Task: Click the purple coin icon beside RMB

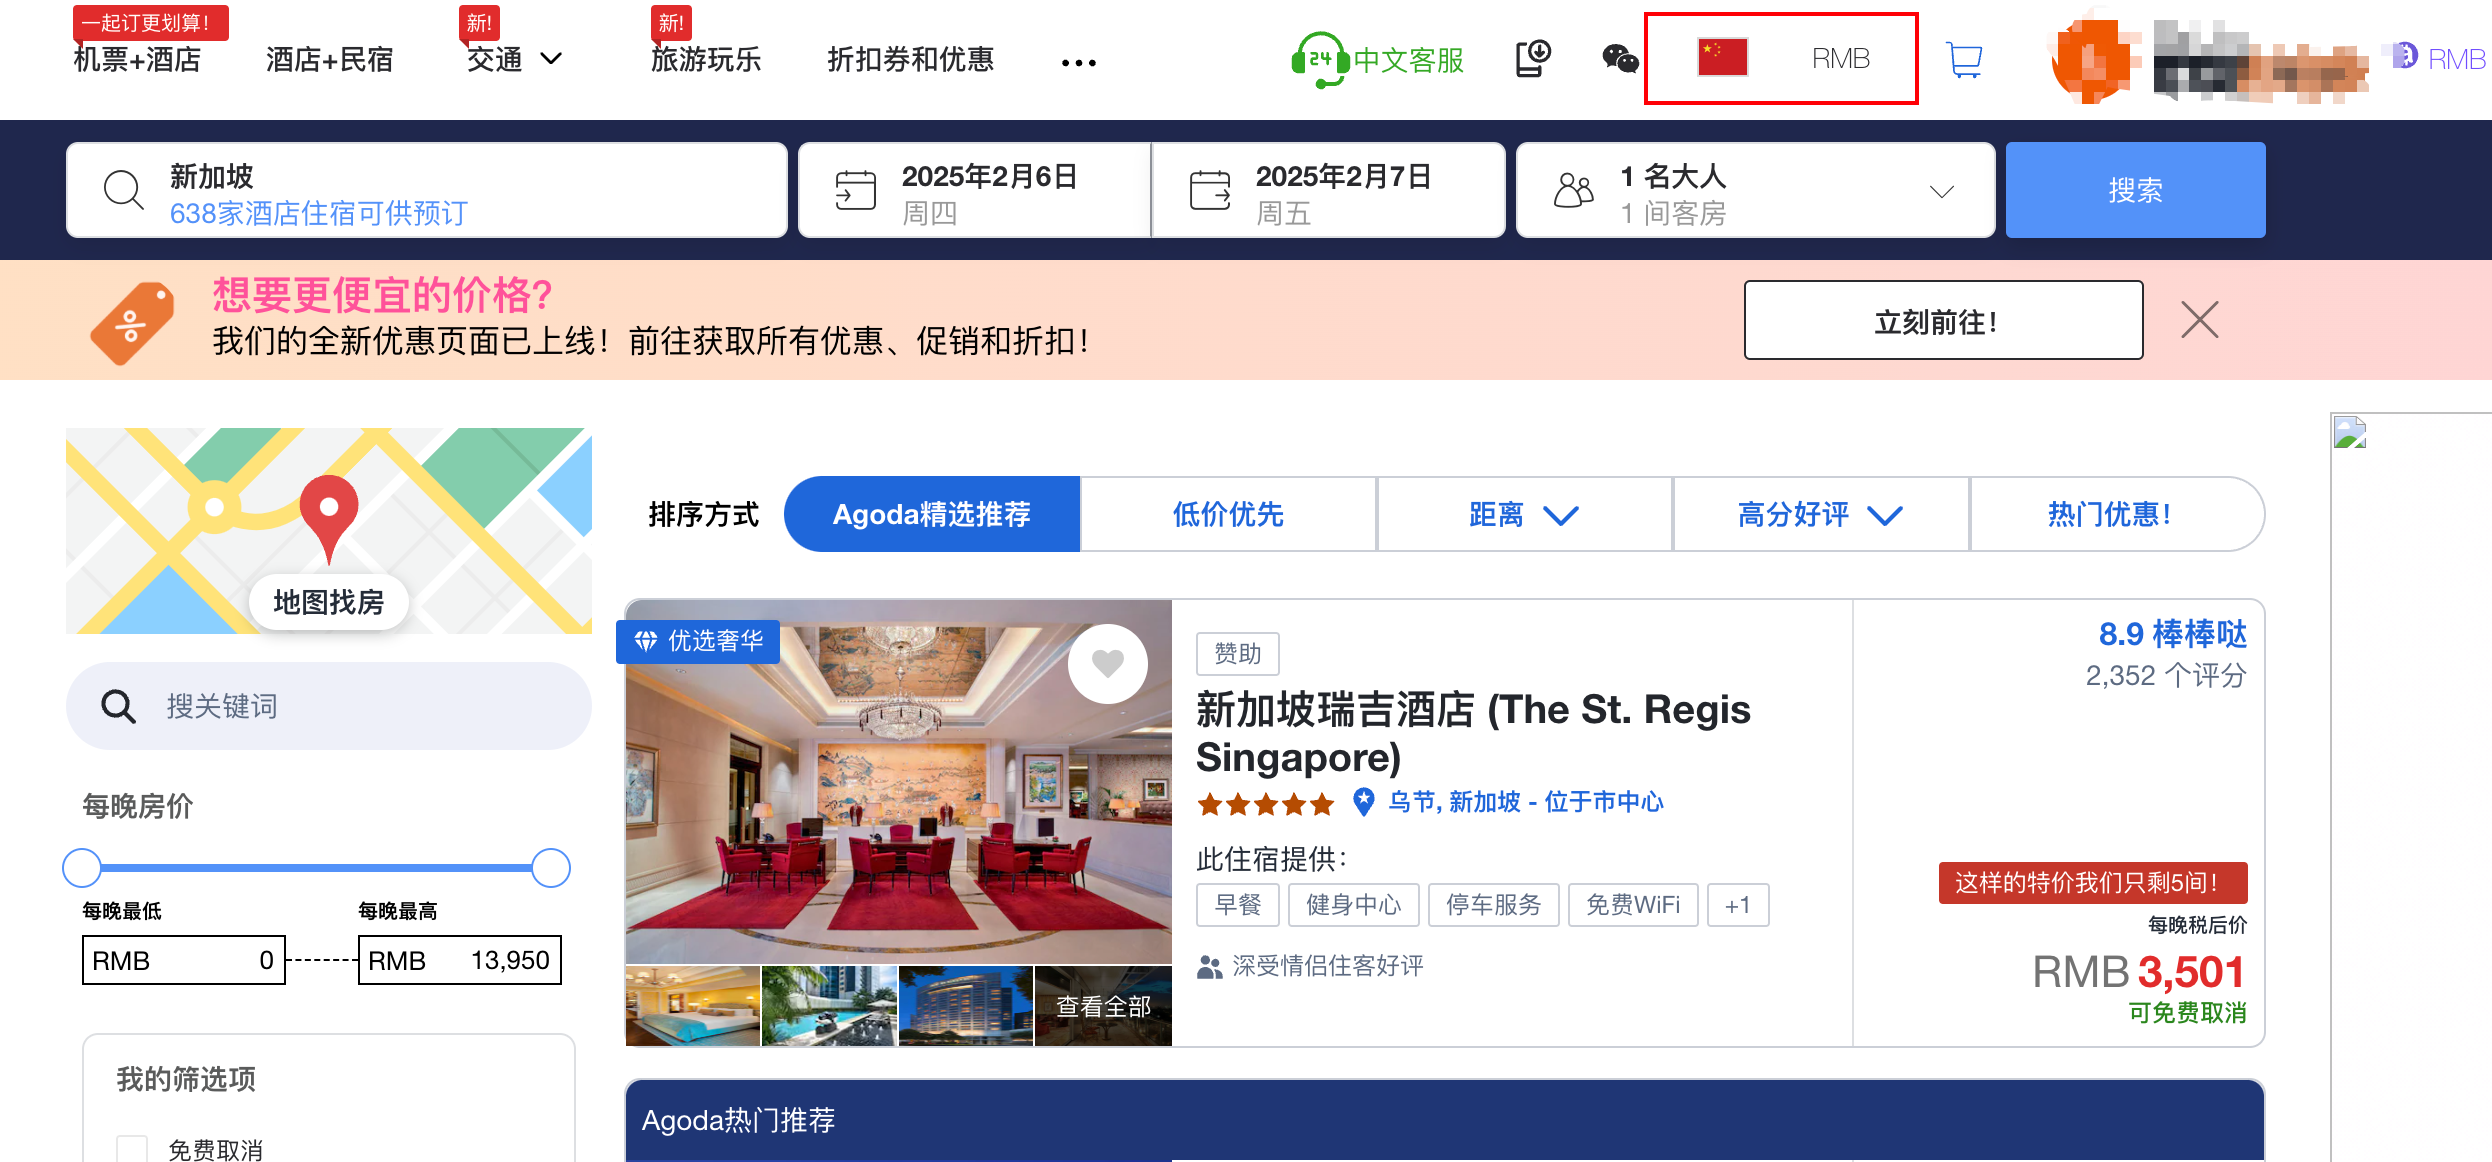Action: (2404, 57)
